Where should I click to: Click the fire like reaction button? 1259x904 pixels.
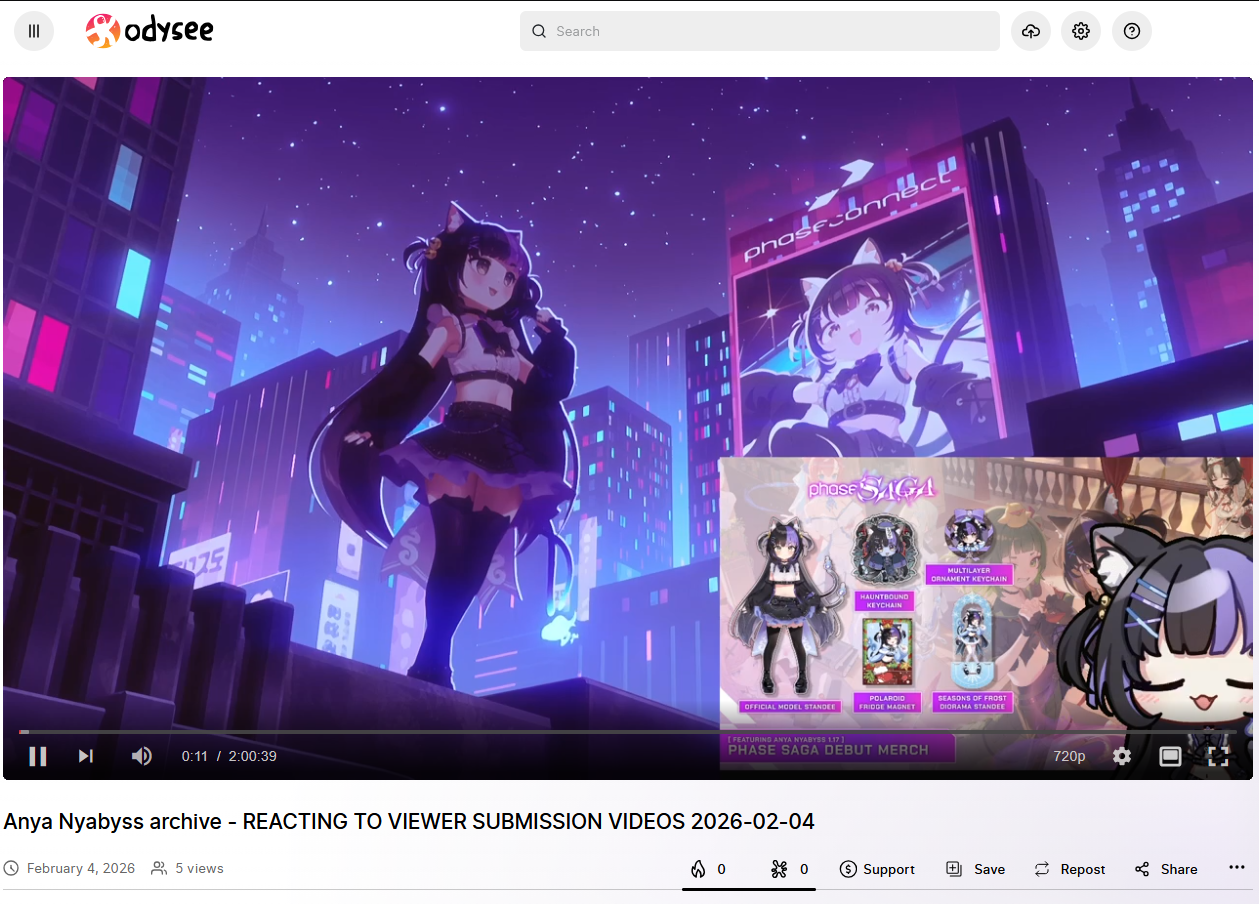708,869
